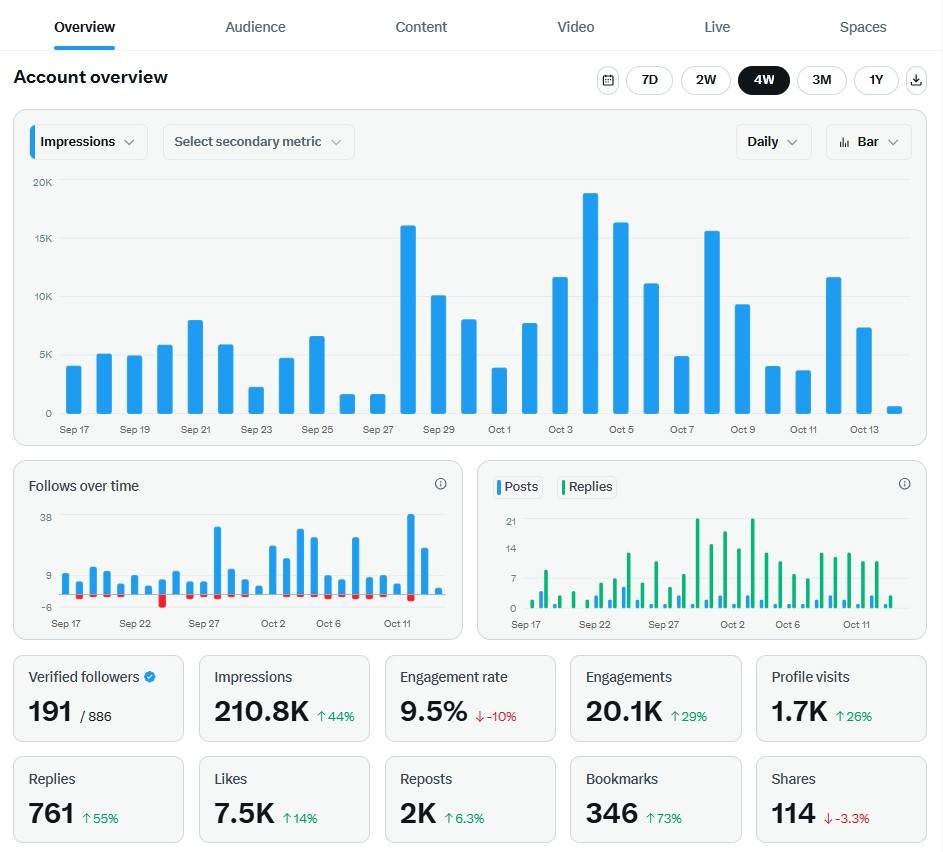Click the Engagement rate stat card
This screenshot has width=943, height=852.
(470, 698)
